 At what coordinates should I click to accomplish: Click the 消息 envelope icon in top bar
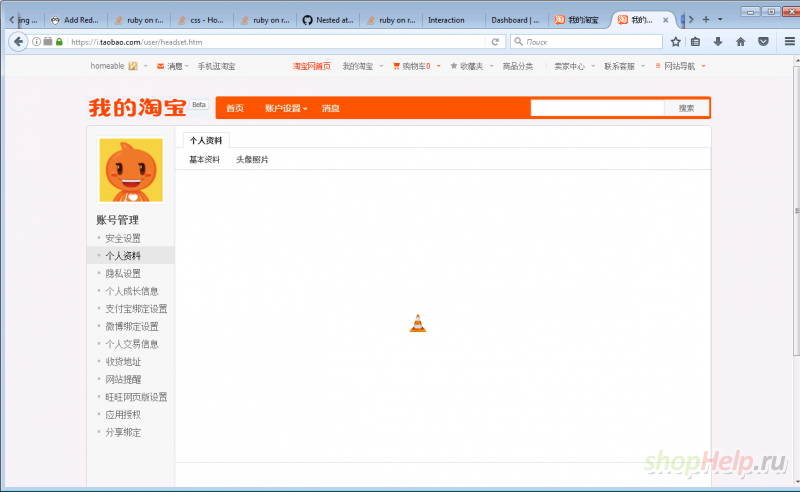(160, 66)
